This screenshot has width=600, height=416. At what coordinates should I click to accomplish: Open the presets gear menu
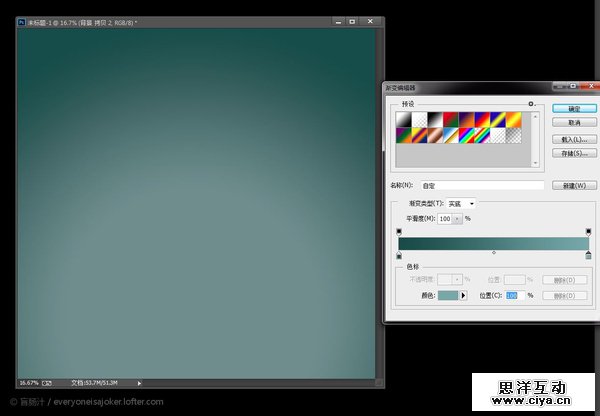click(531, 104)
